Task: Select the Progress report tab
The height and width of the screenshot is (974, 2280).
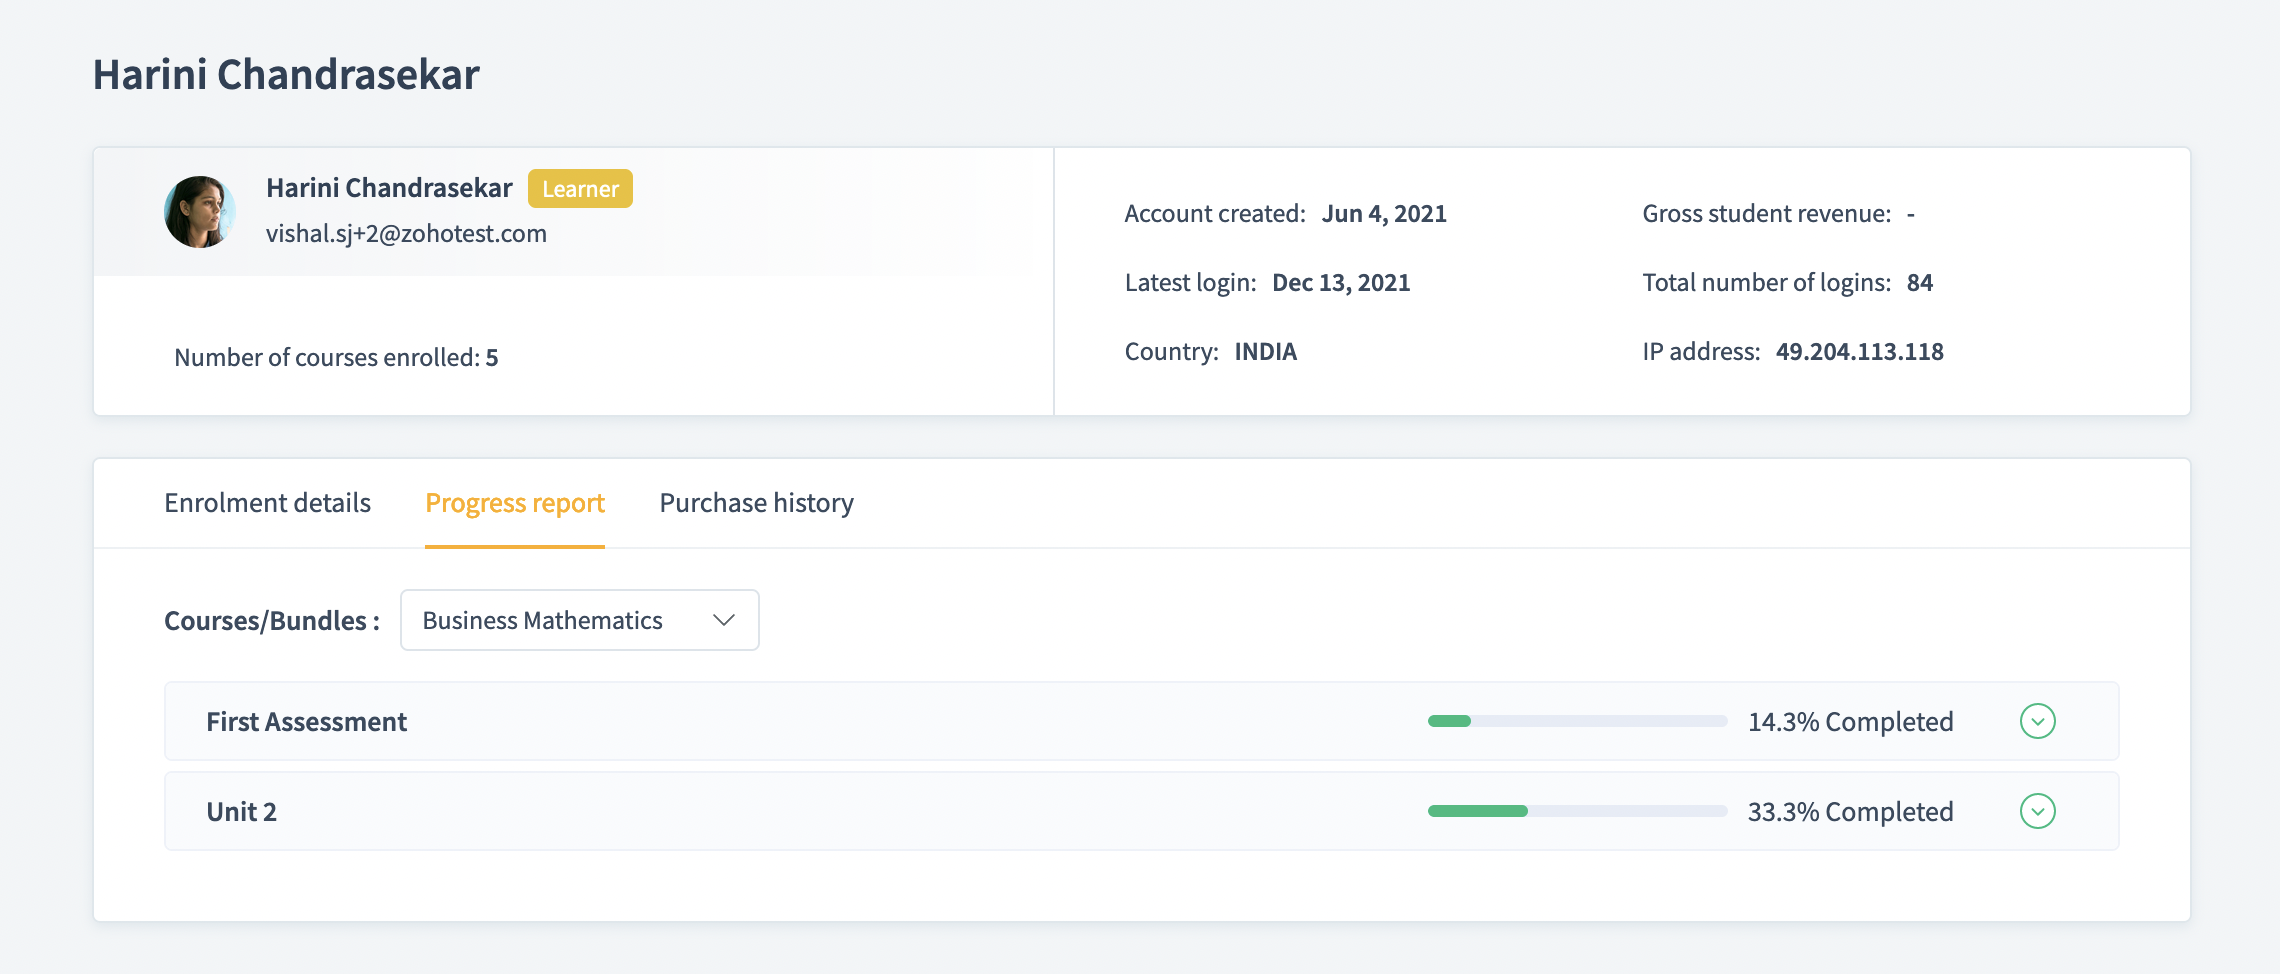Action: (514, 503)
